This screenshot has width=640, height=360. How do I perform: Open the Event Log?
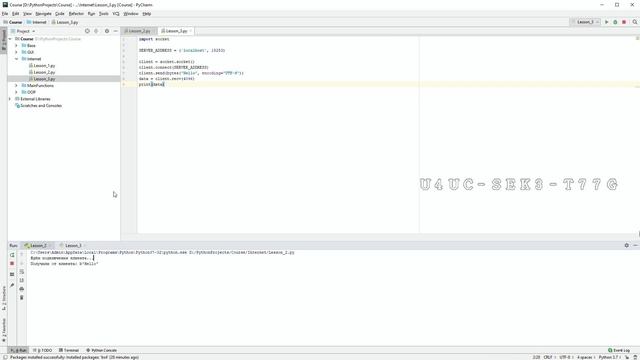pyautogui.click(x=619, y=350)
